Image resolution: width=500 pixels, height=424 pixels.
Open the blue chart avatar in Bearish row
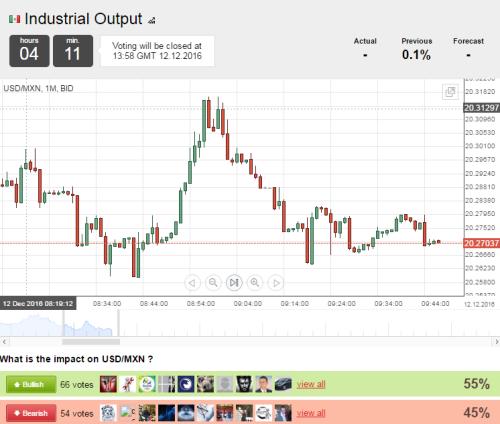coord(167,413)
